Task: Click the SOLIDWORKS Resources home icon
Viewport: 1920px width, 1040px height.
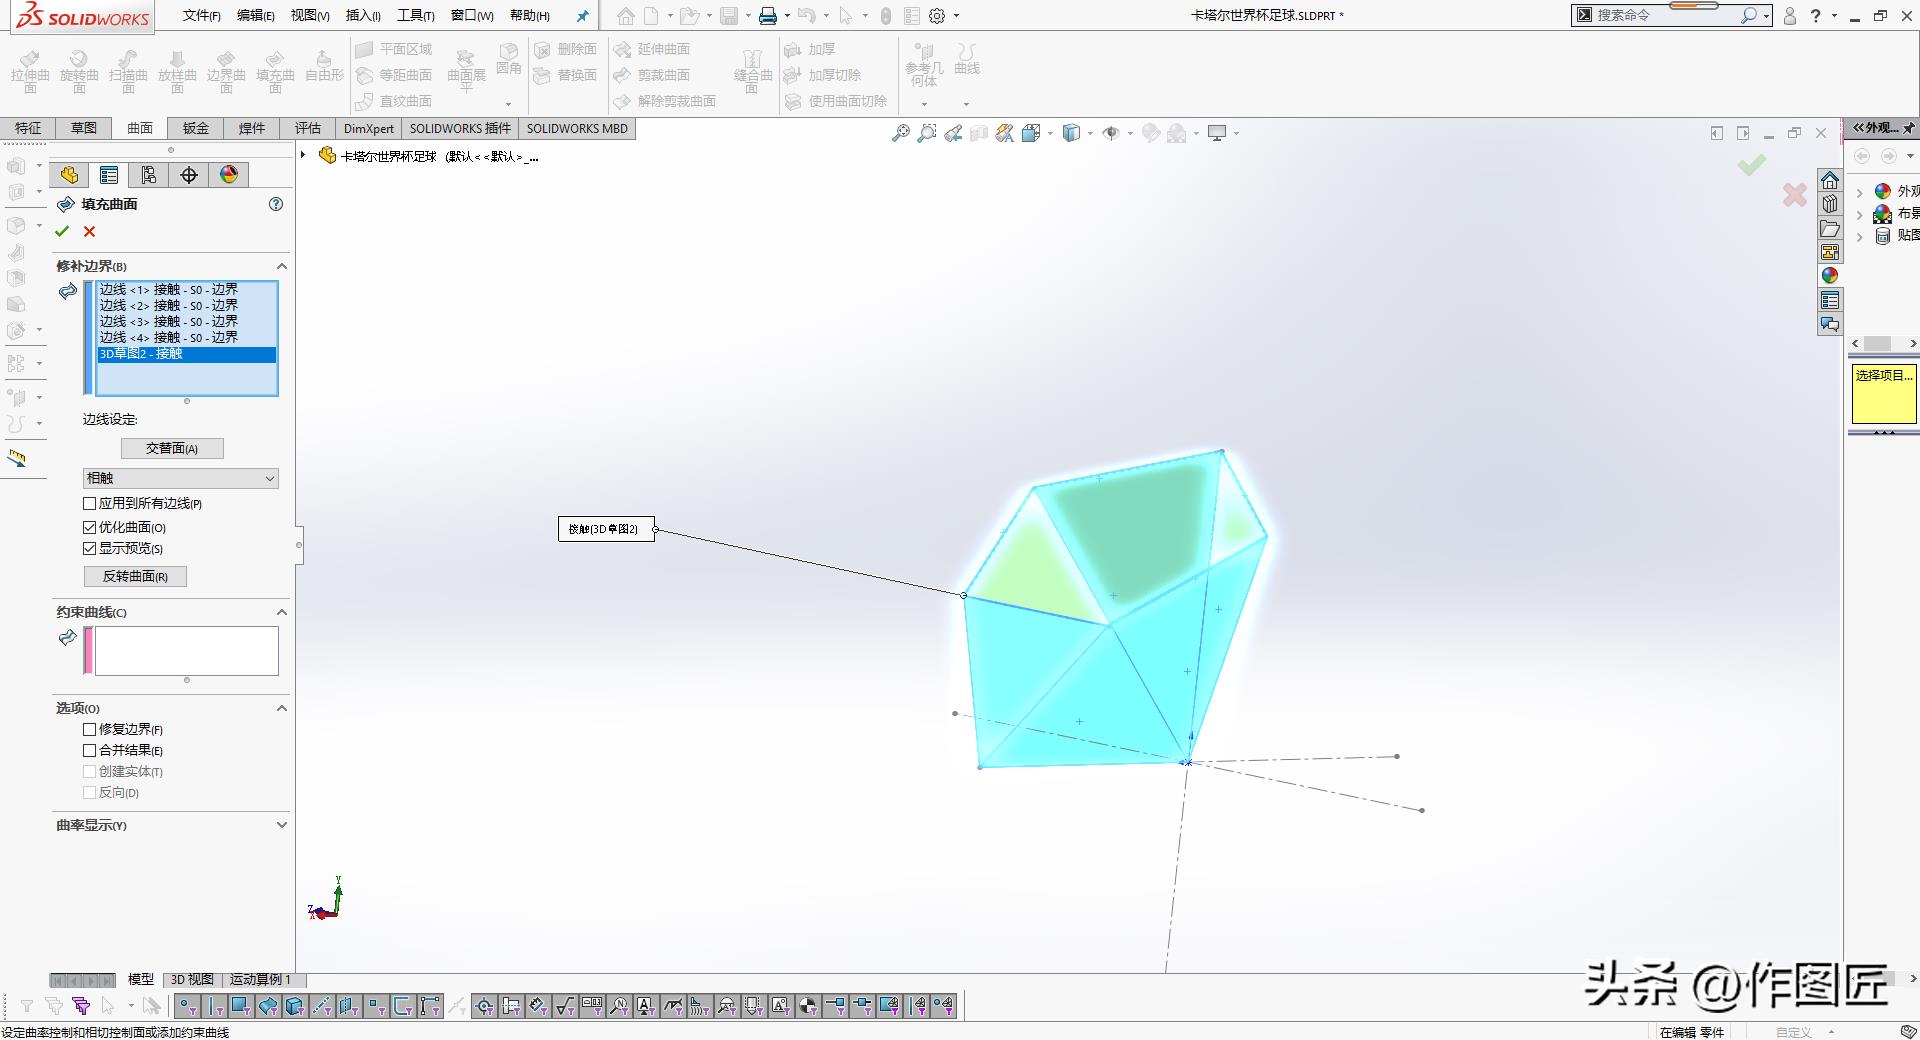Action: [x=1829, y=180]
